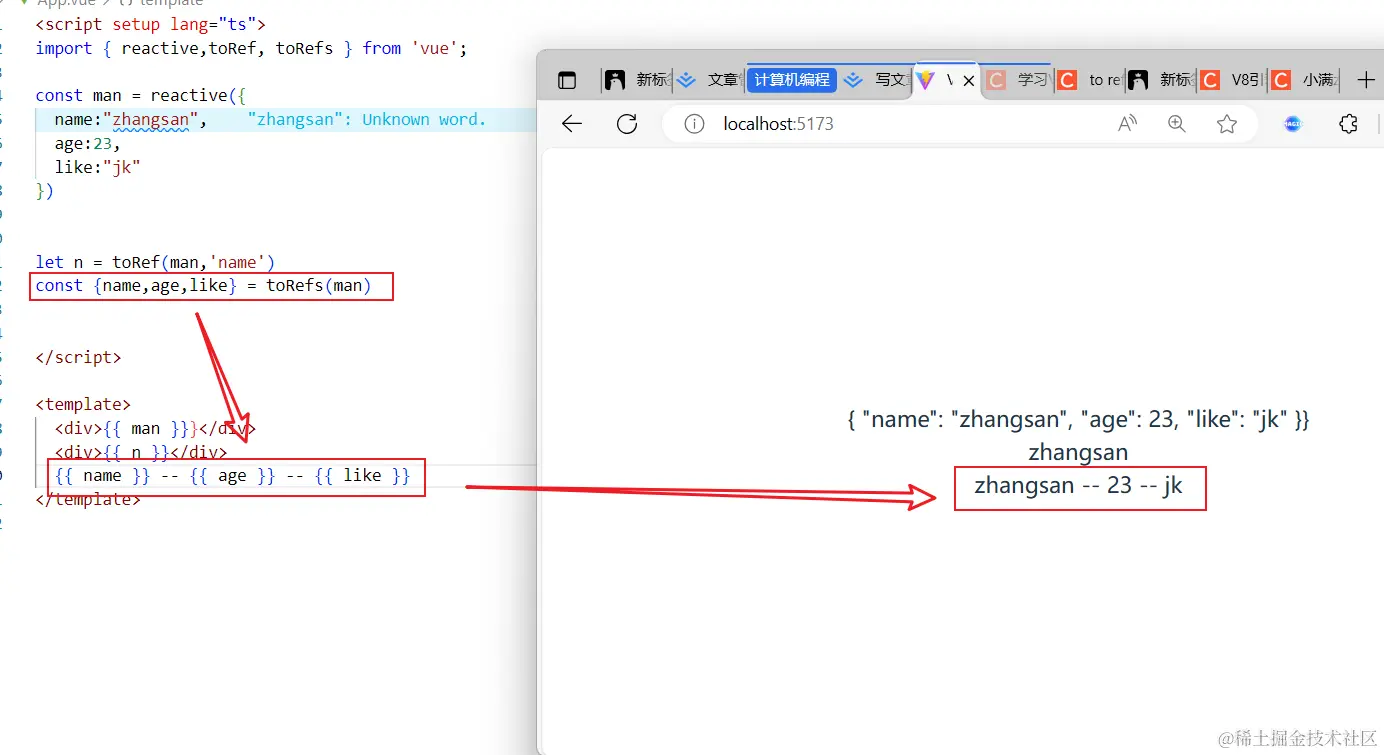
Task: Open the Extensions puzzle icon
Action: click(x=1348, y=124)
